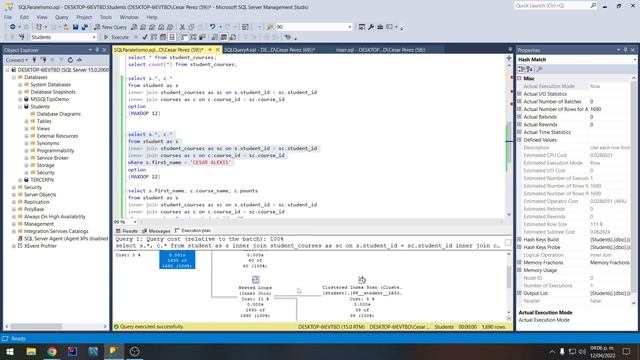Select the Clustered Index Scan operator icon
The width and height of the screenshot is (640, 360).
pos(362,280)
